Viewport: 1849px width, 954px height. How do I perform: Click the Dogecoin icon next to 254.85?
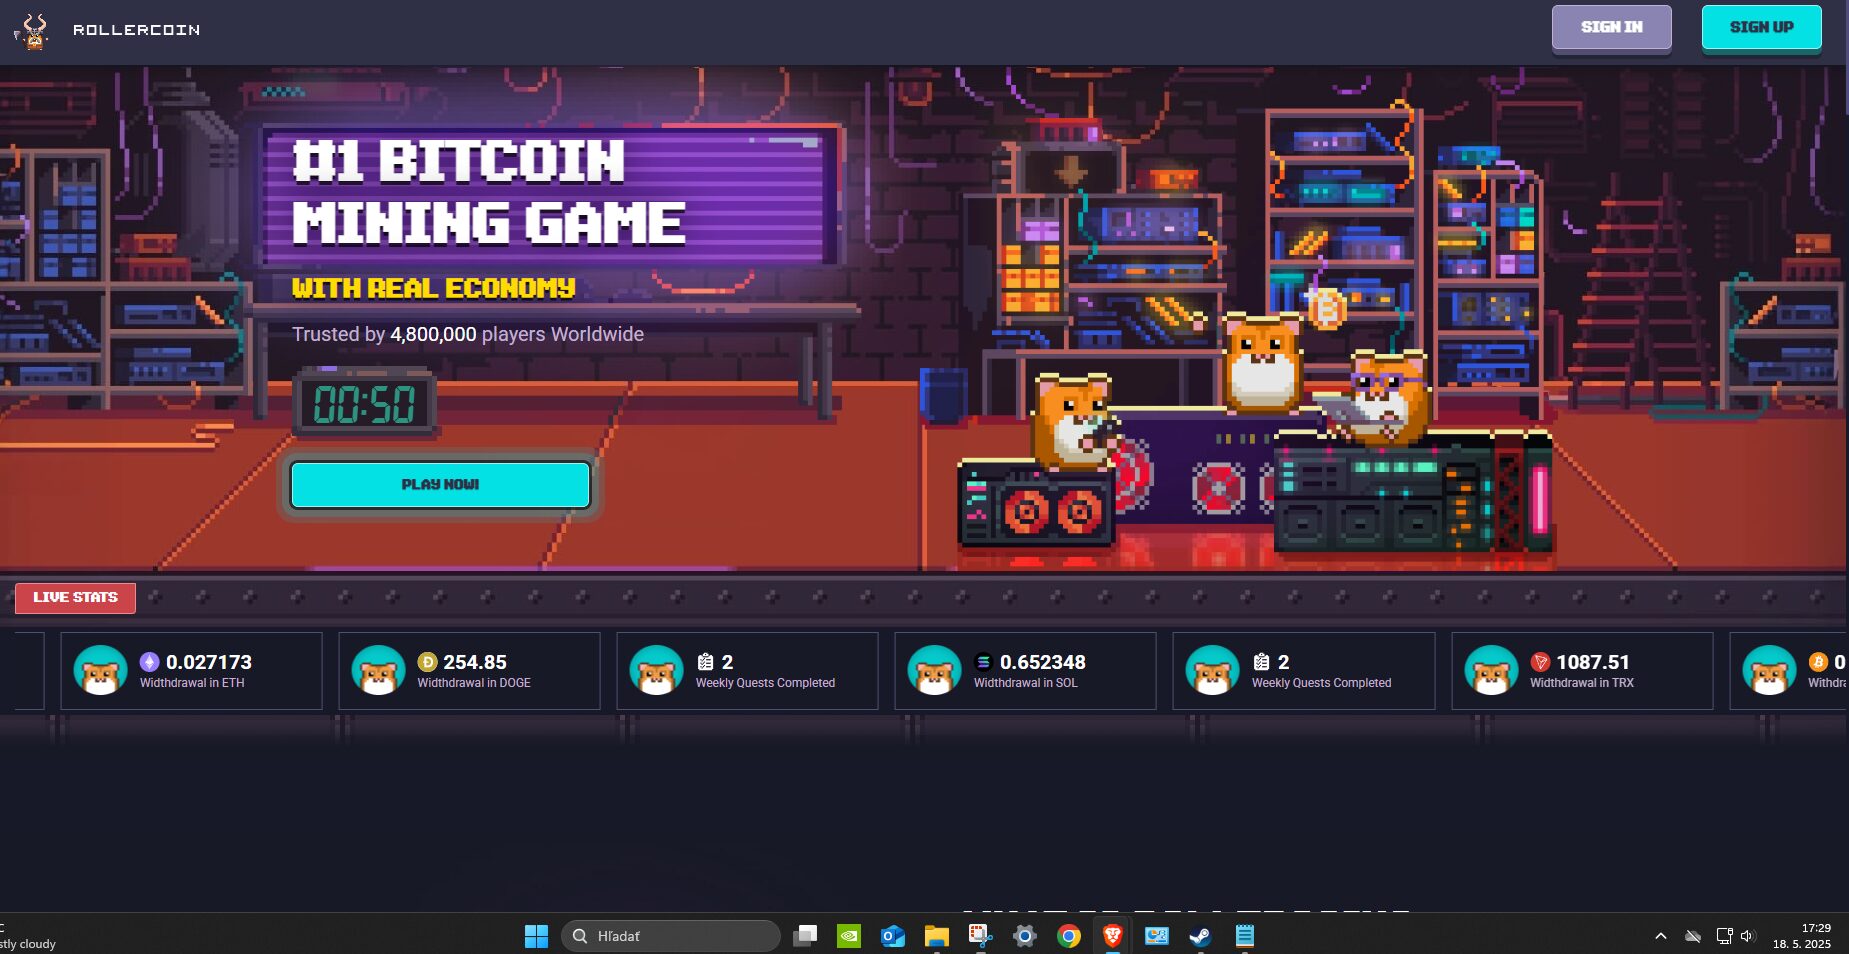coord(427,662)
